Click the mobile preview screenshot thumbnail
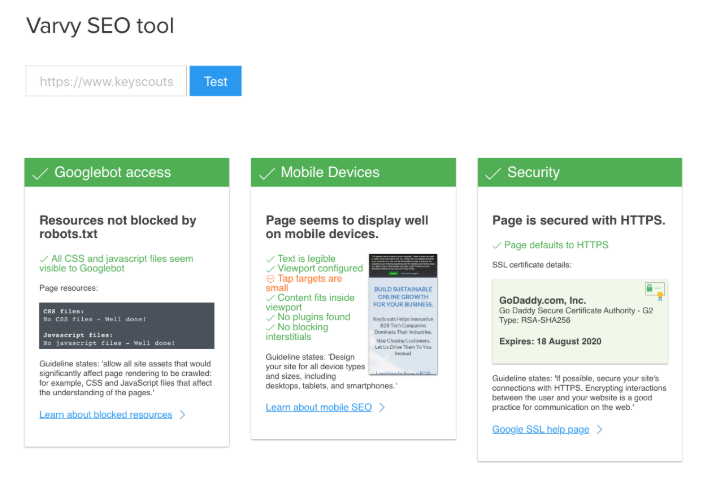Viewport: 706px width, 482px height. point(403,314)
